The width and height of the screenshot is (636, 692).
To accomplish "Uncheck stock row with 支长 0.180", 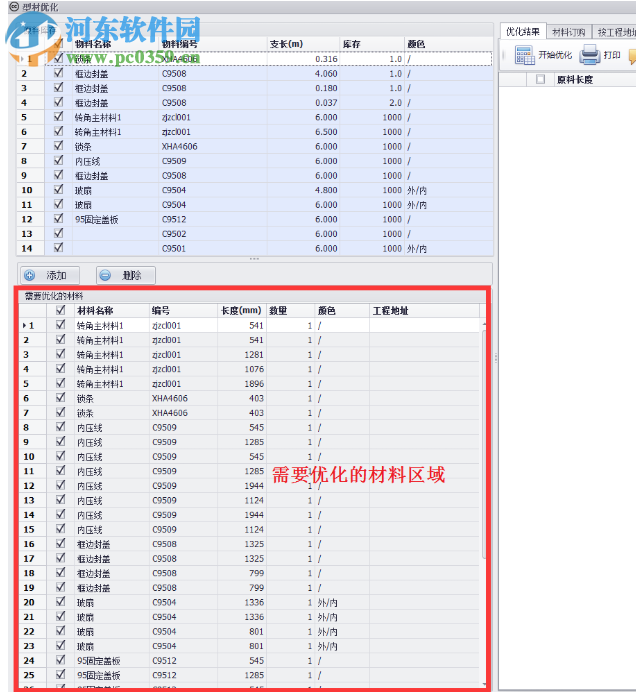I will coord(58,87).
